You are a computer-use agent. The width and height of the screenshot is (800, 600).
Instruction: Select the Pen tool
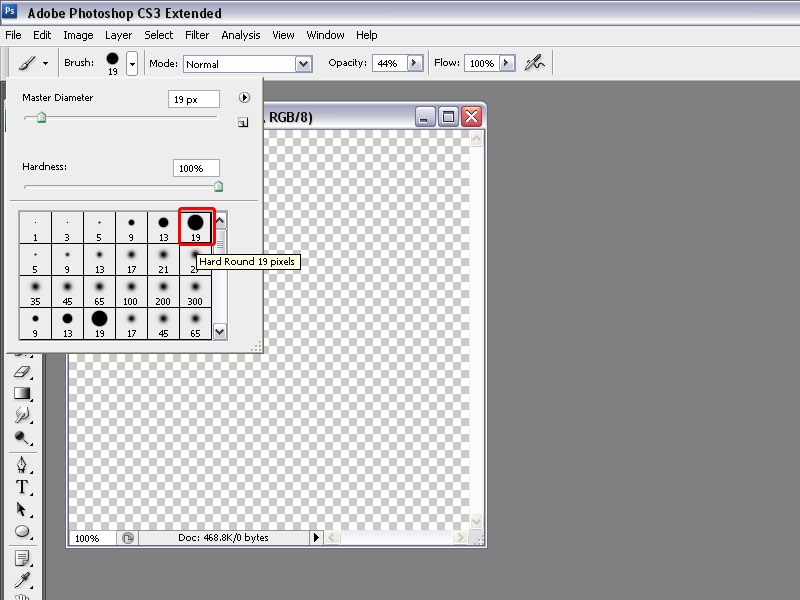23,466
